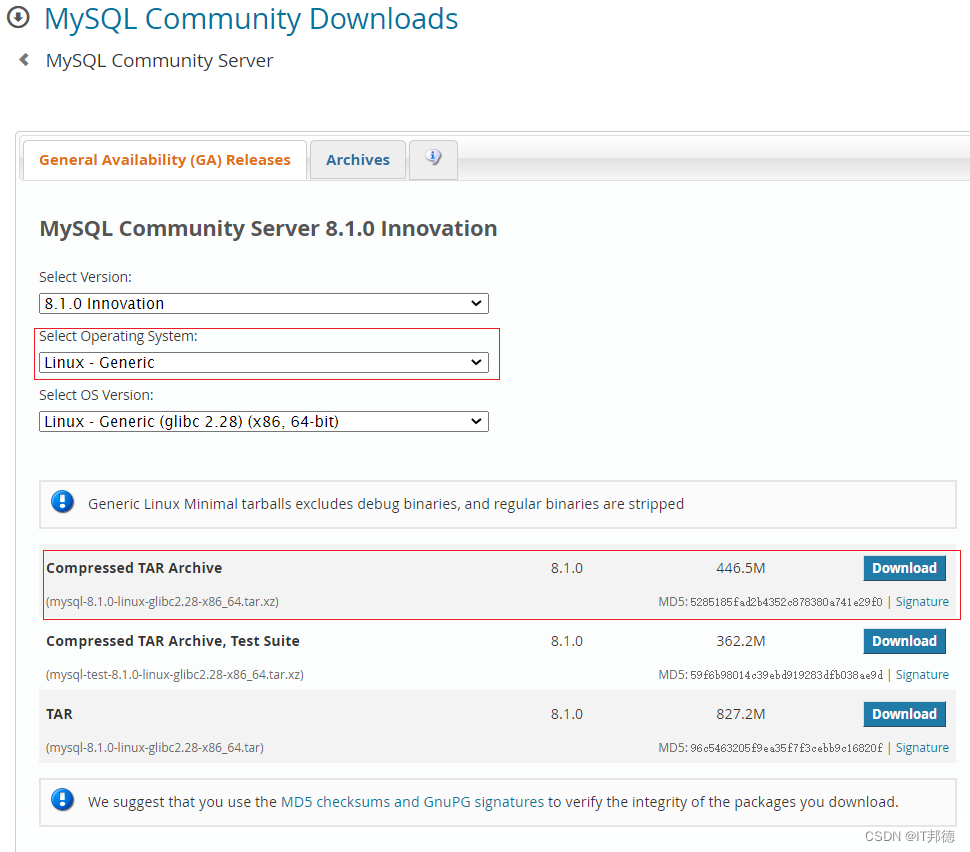Click the Compressed TAR Archive title text

(x=134, y=568)
